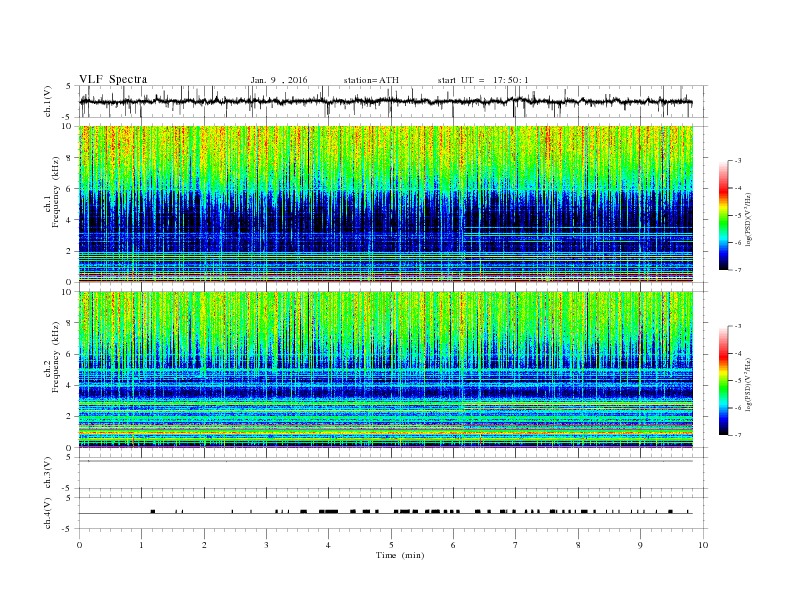
Task: Click the ch.1 voltage waveform trace
Action: pyautogui.click(x=386, y=101)
